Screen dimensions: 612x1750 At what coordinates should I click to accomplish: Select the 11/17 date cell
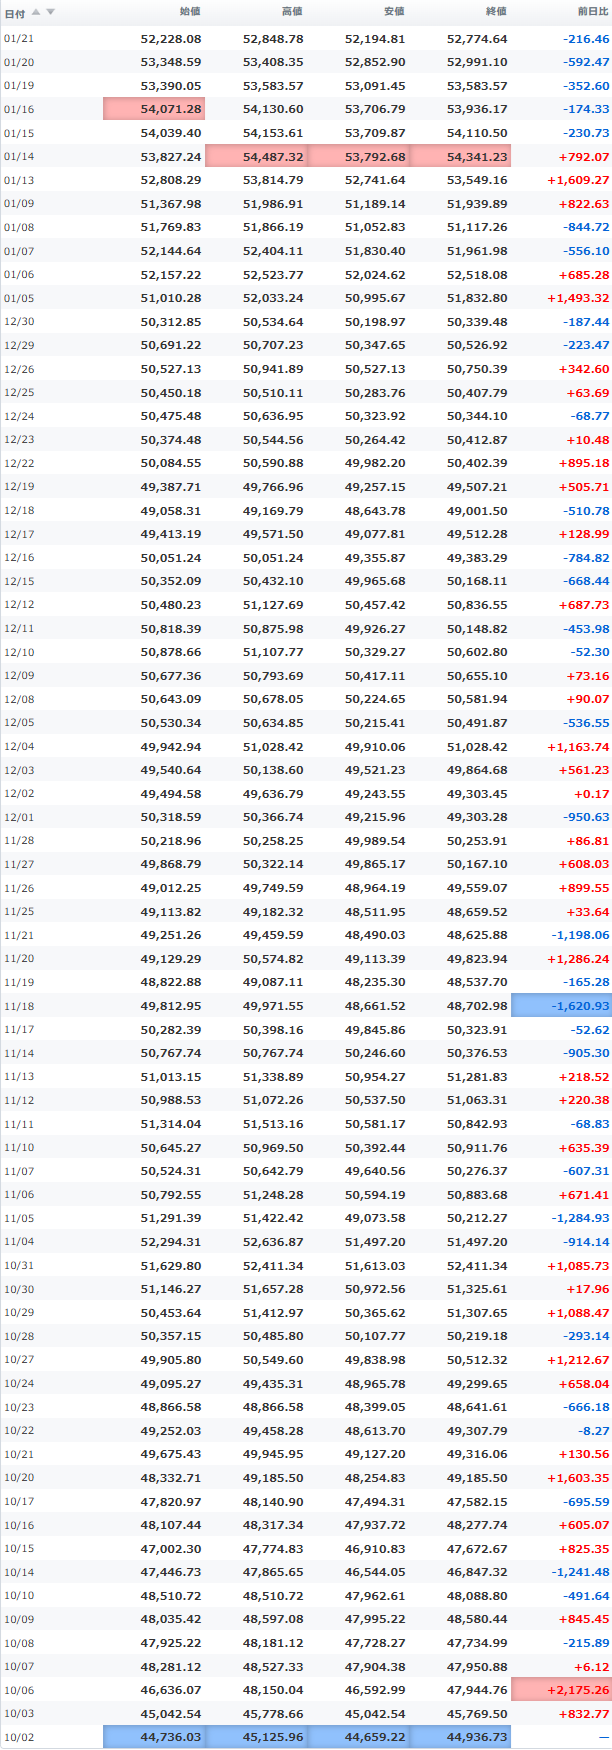coord(19,1030)
